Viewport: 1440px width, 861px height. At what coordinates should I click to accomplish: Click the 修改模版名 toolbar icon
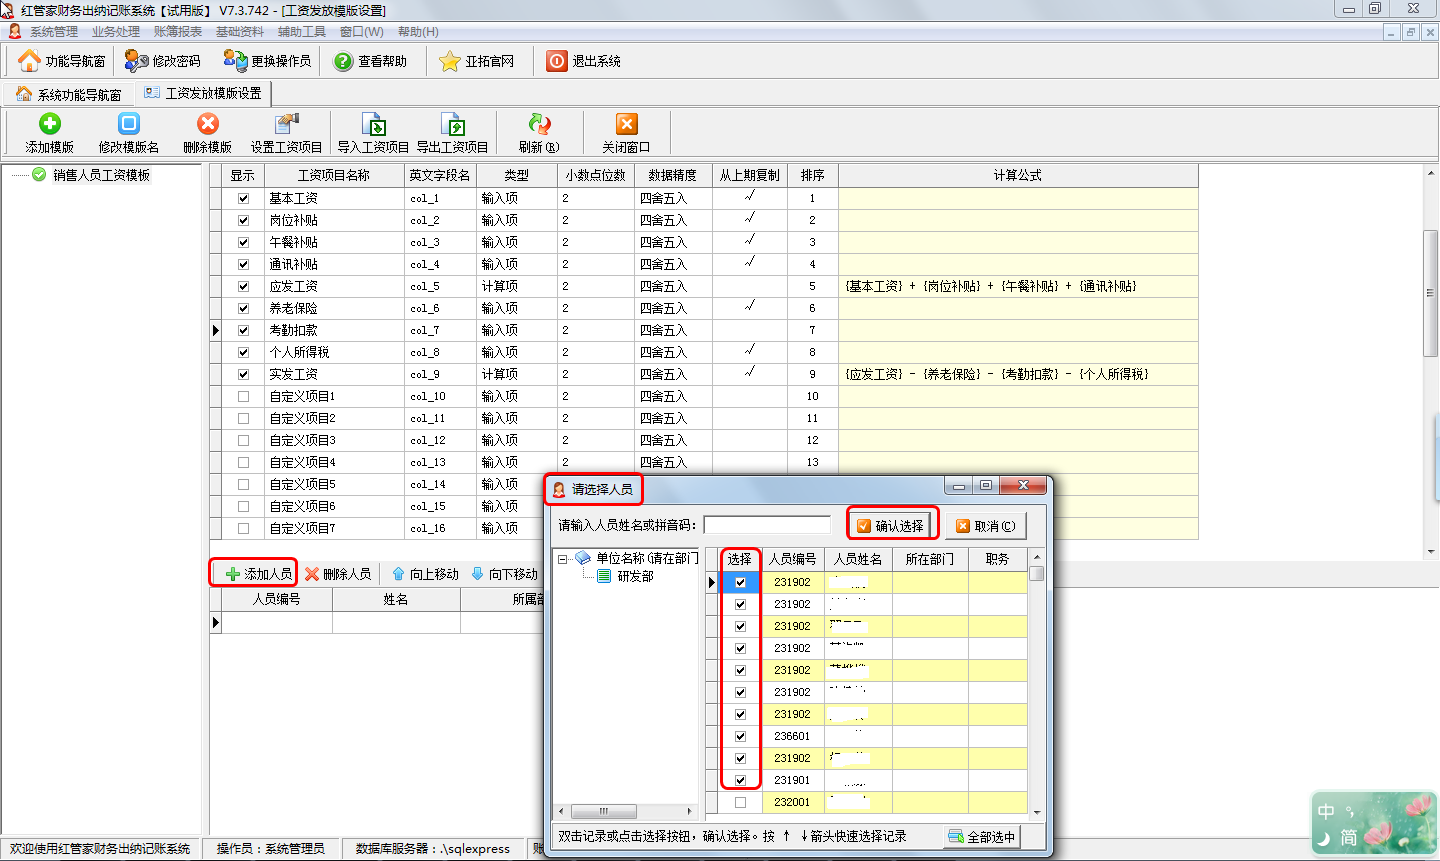point(128,124)
